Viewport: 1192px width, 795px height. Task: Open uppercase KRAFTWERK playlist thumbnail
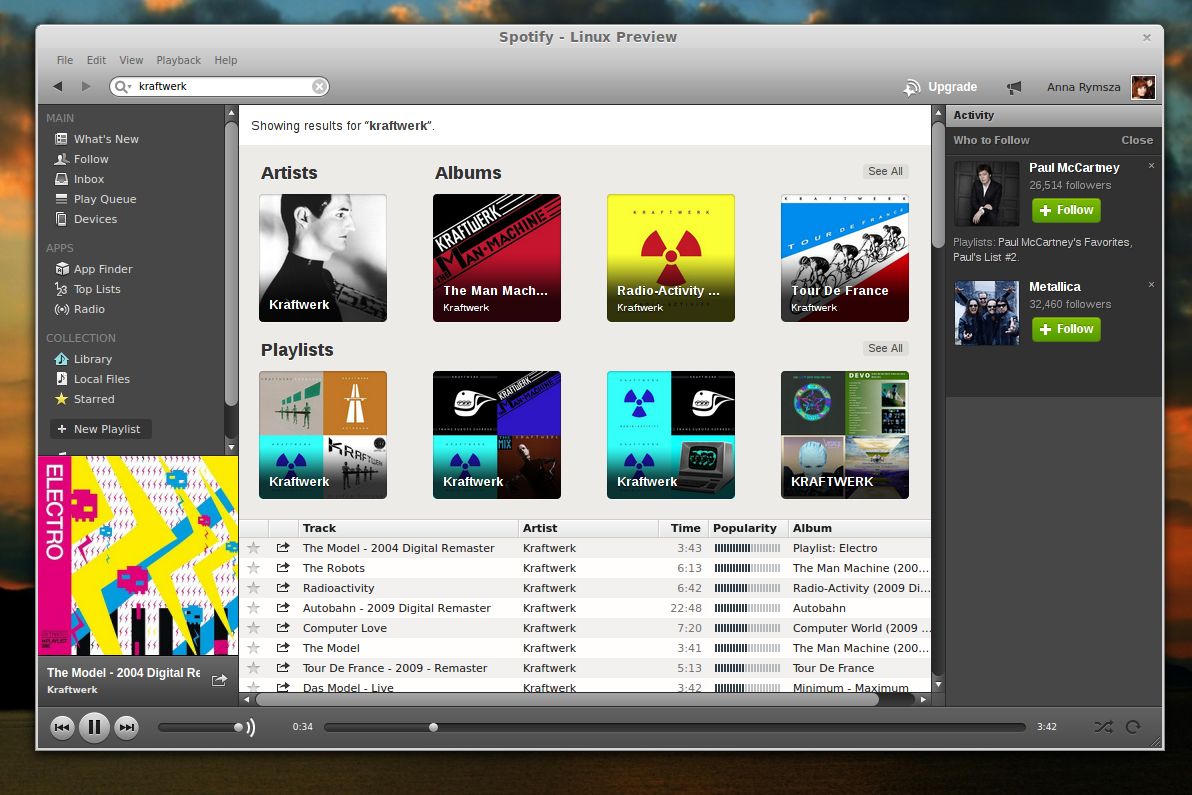pos(845,435)
